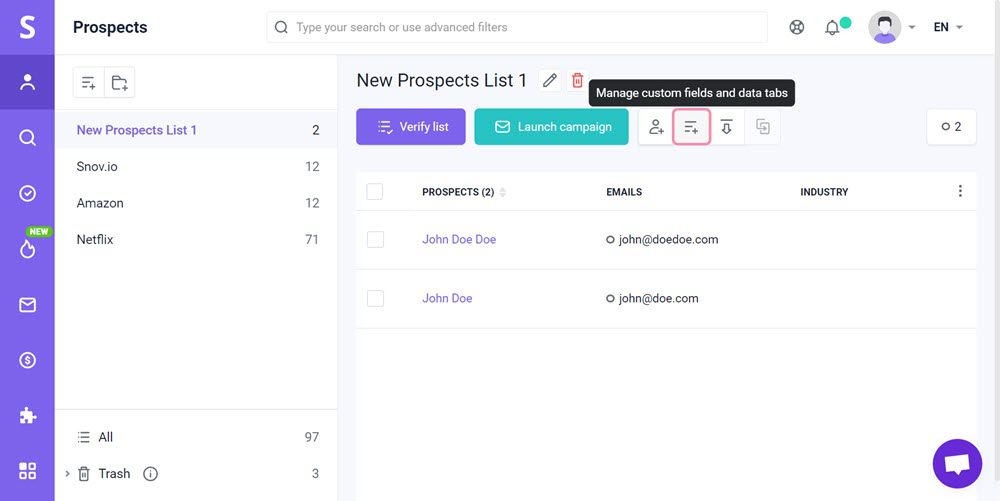Open the flame icon marked NEW
The height and width of the screenshot is (501, 1000).
(x=27, y=249)
